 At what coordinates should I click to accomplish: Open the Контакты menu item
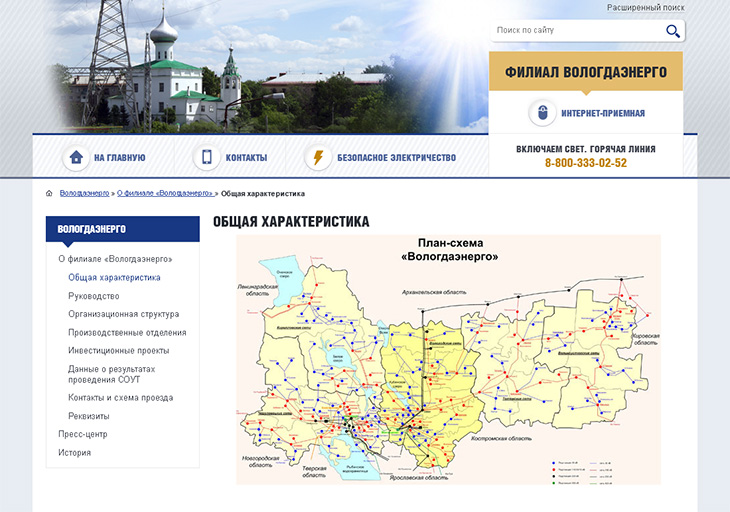point(246,158)
